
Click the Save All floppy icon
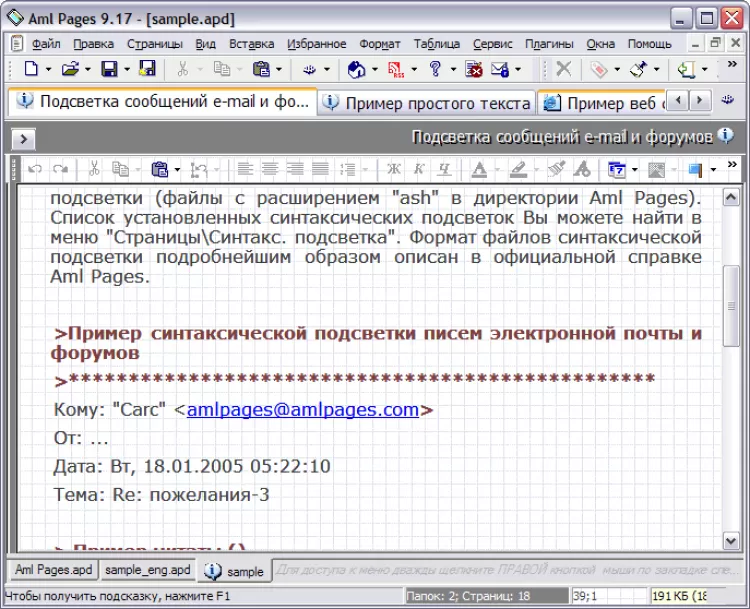147,69
